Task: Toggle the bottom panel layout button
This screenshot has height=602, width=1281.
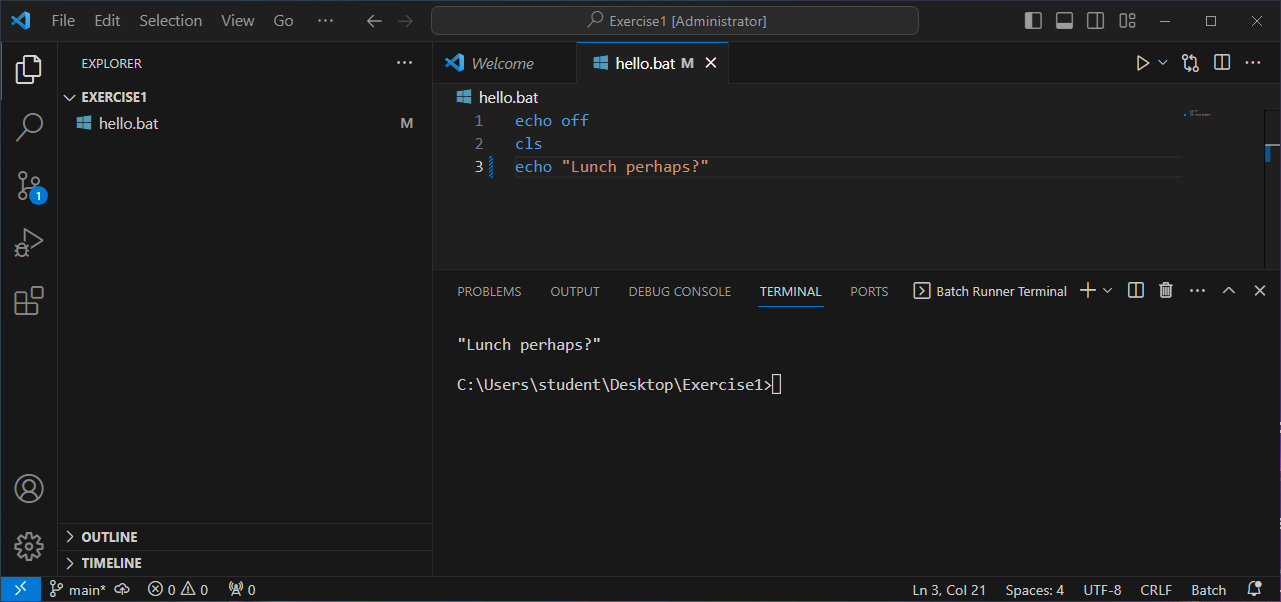Action: [1064, 21]
